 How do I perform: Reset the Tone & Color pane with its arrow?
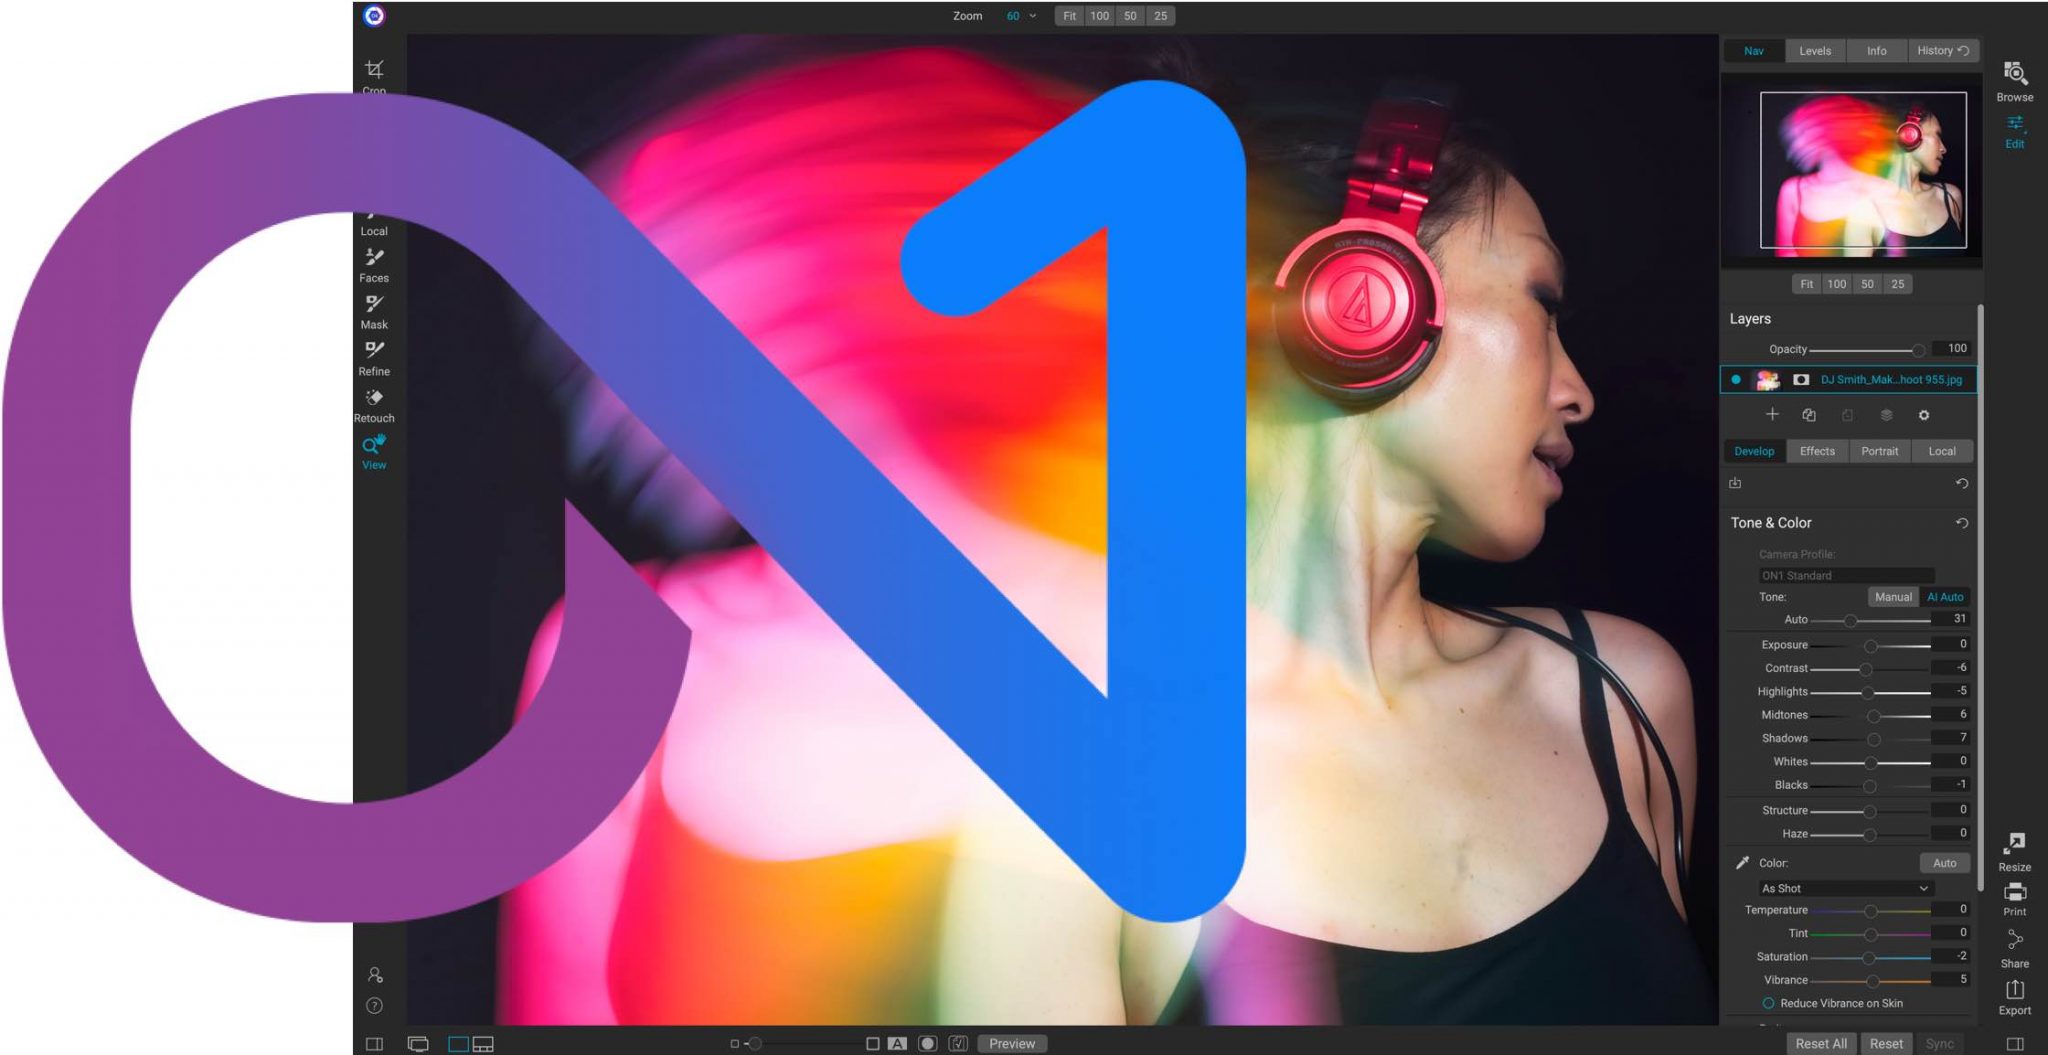[x=1961, y=523]
